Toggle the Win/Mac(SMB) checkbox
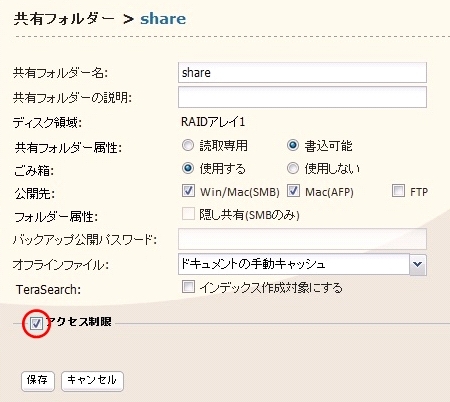 (x=188, y=191)
